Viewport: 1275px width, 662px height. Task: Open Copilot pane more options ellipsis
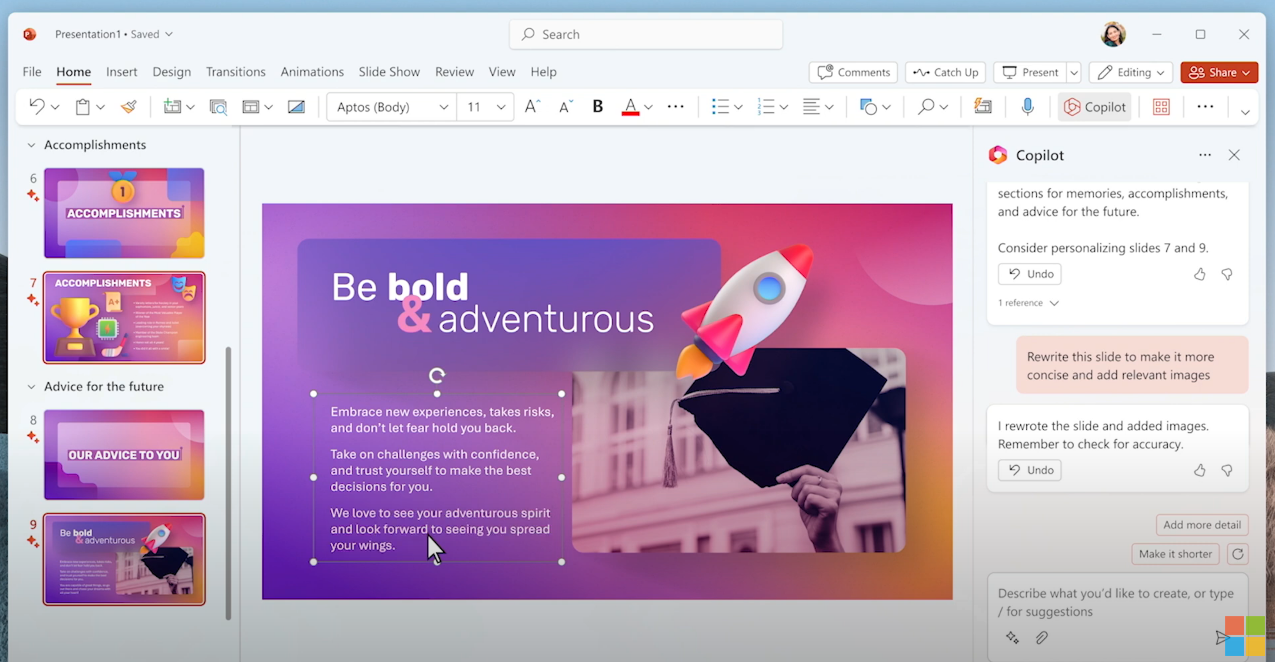pyautogui.click(x=1205, y=155)
